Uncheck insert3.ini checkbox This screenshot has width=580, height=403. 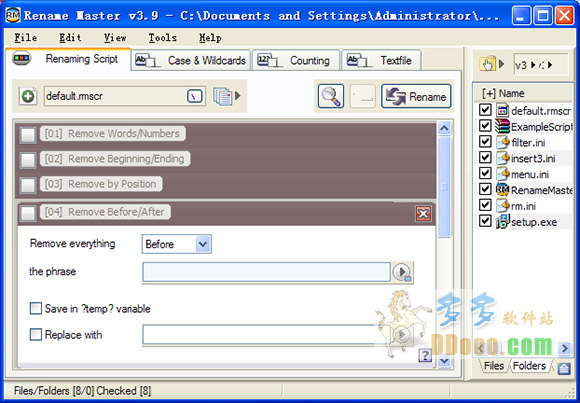pos(485,157)
